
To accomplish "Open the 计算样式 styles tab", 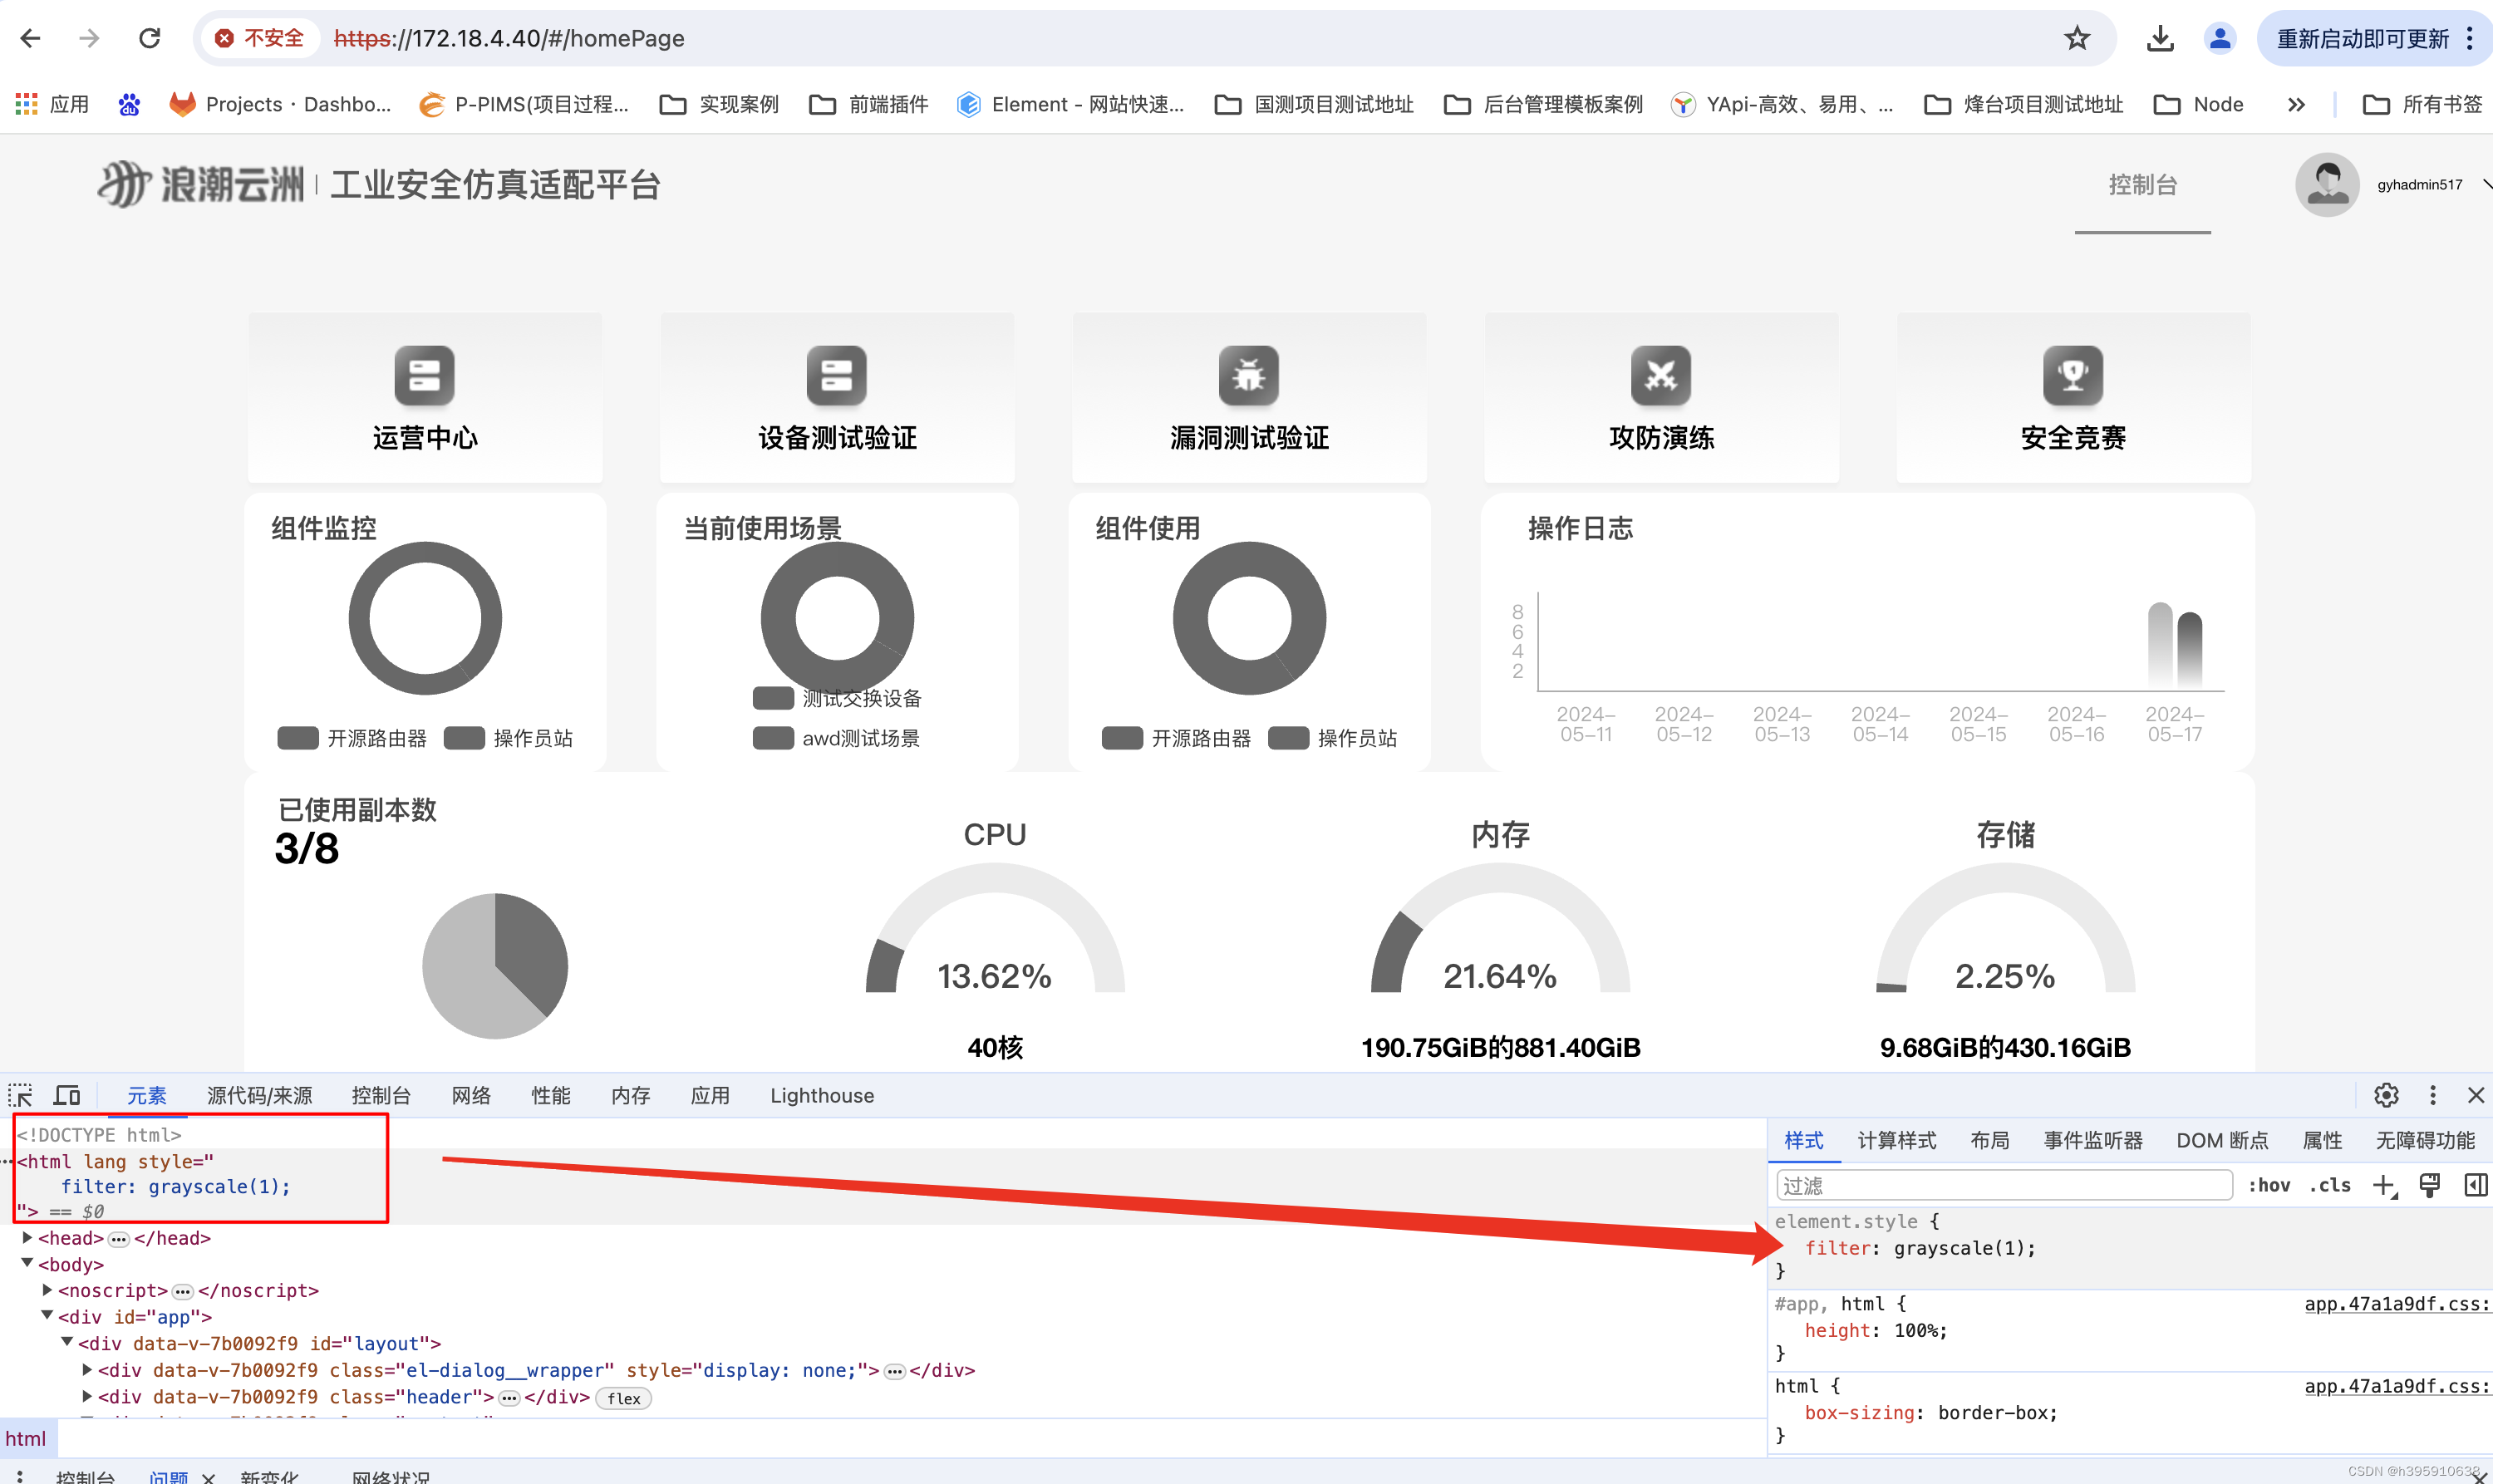I will tap(1896, 1140).
